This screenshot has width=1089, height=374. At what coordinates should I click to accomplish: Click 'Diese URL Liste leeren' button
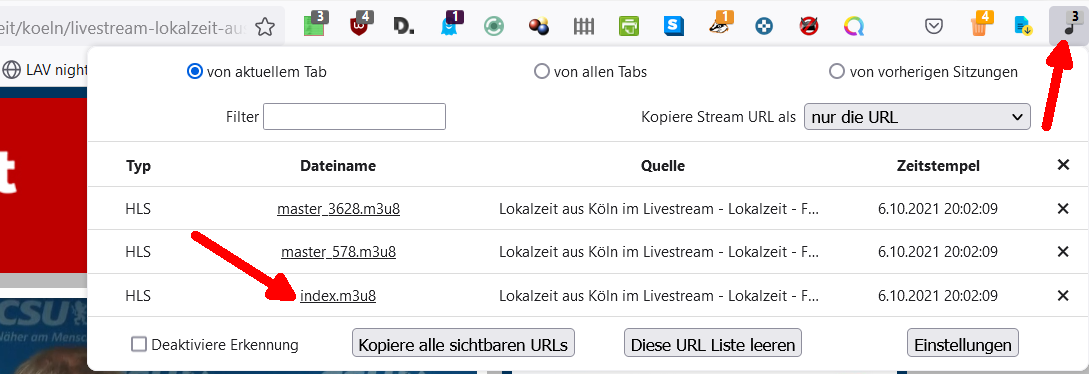pos(713,344)
